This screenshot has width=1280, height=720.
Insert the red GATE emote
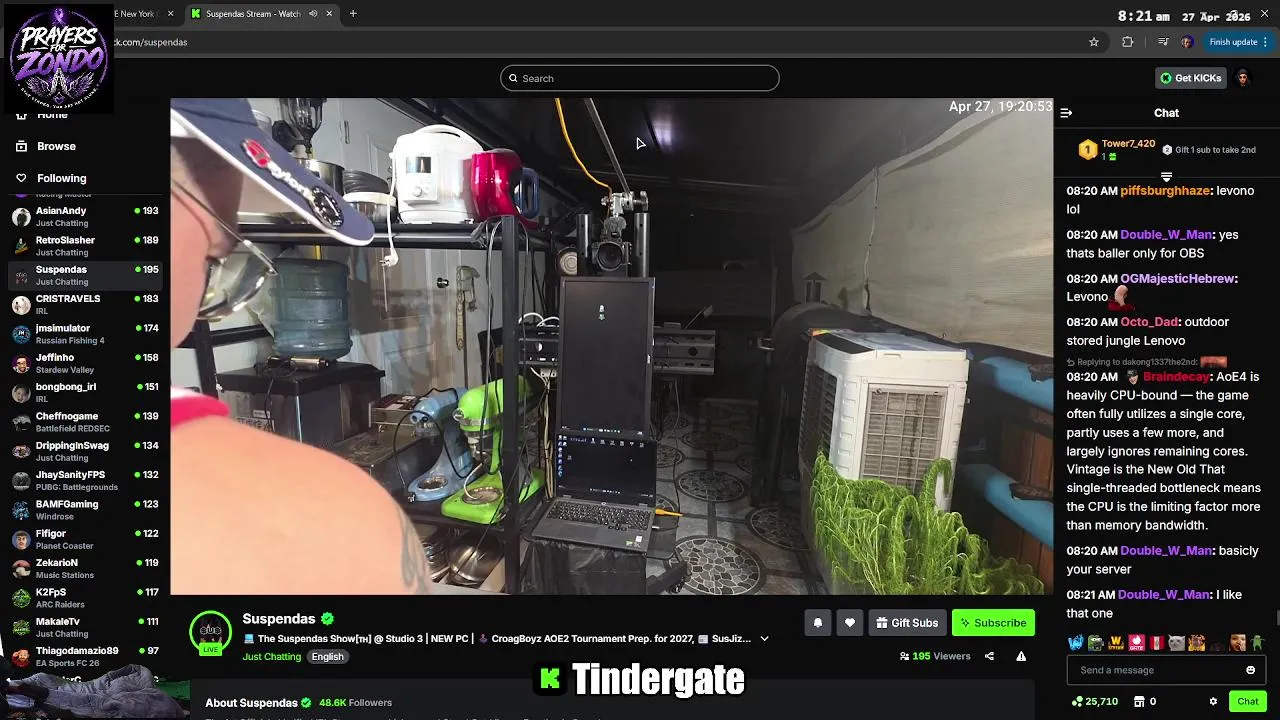click(x=1136, y=643)
